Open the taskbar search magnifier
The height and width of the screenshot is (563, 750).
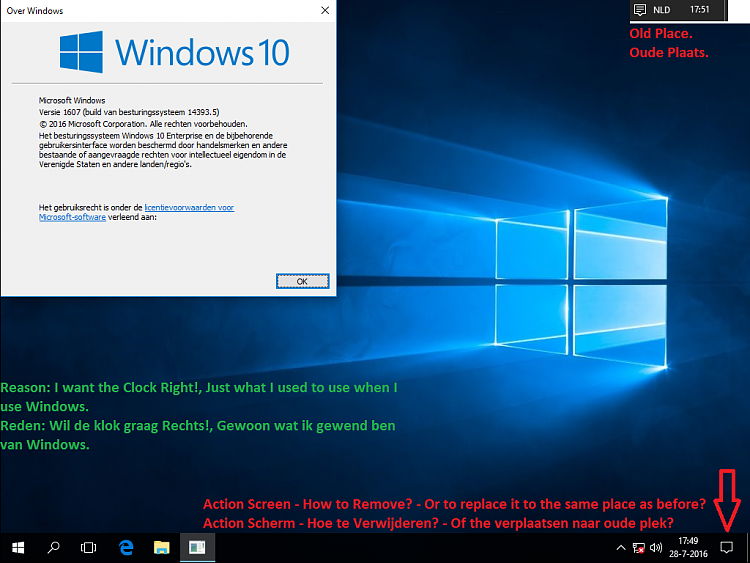point(54,548)
